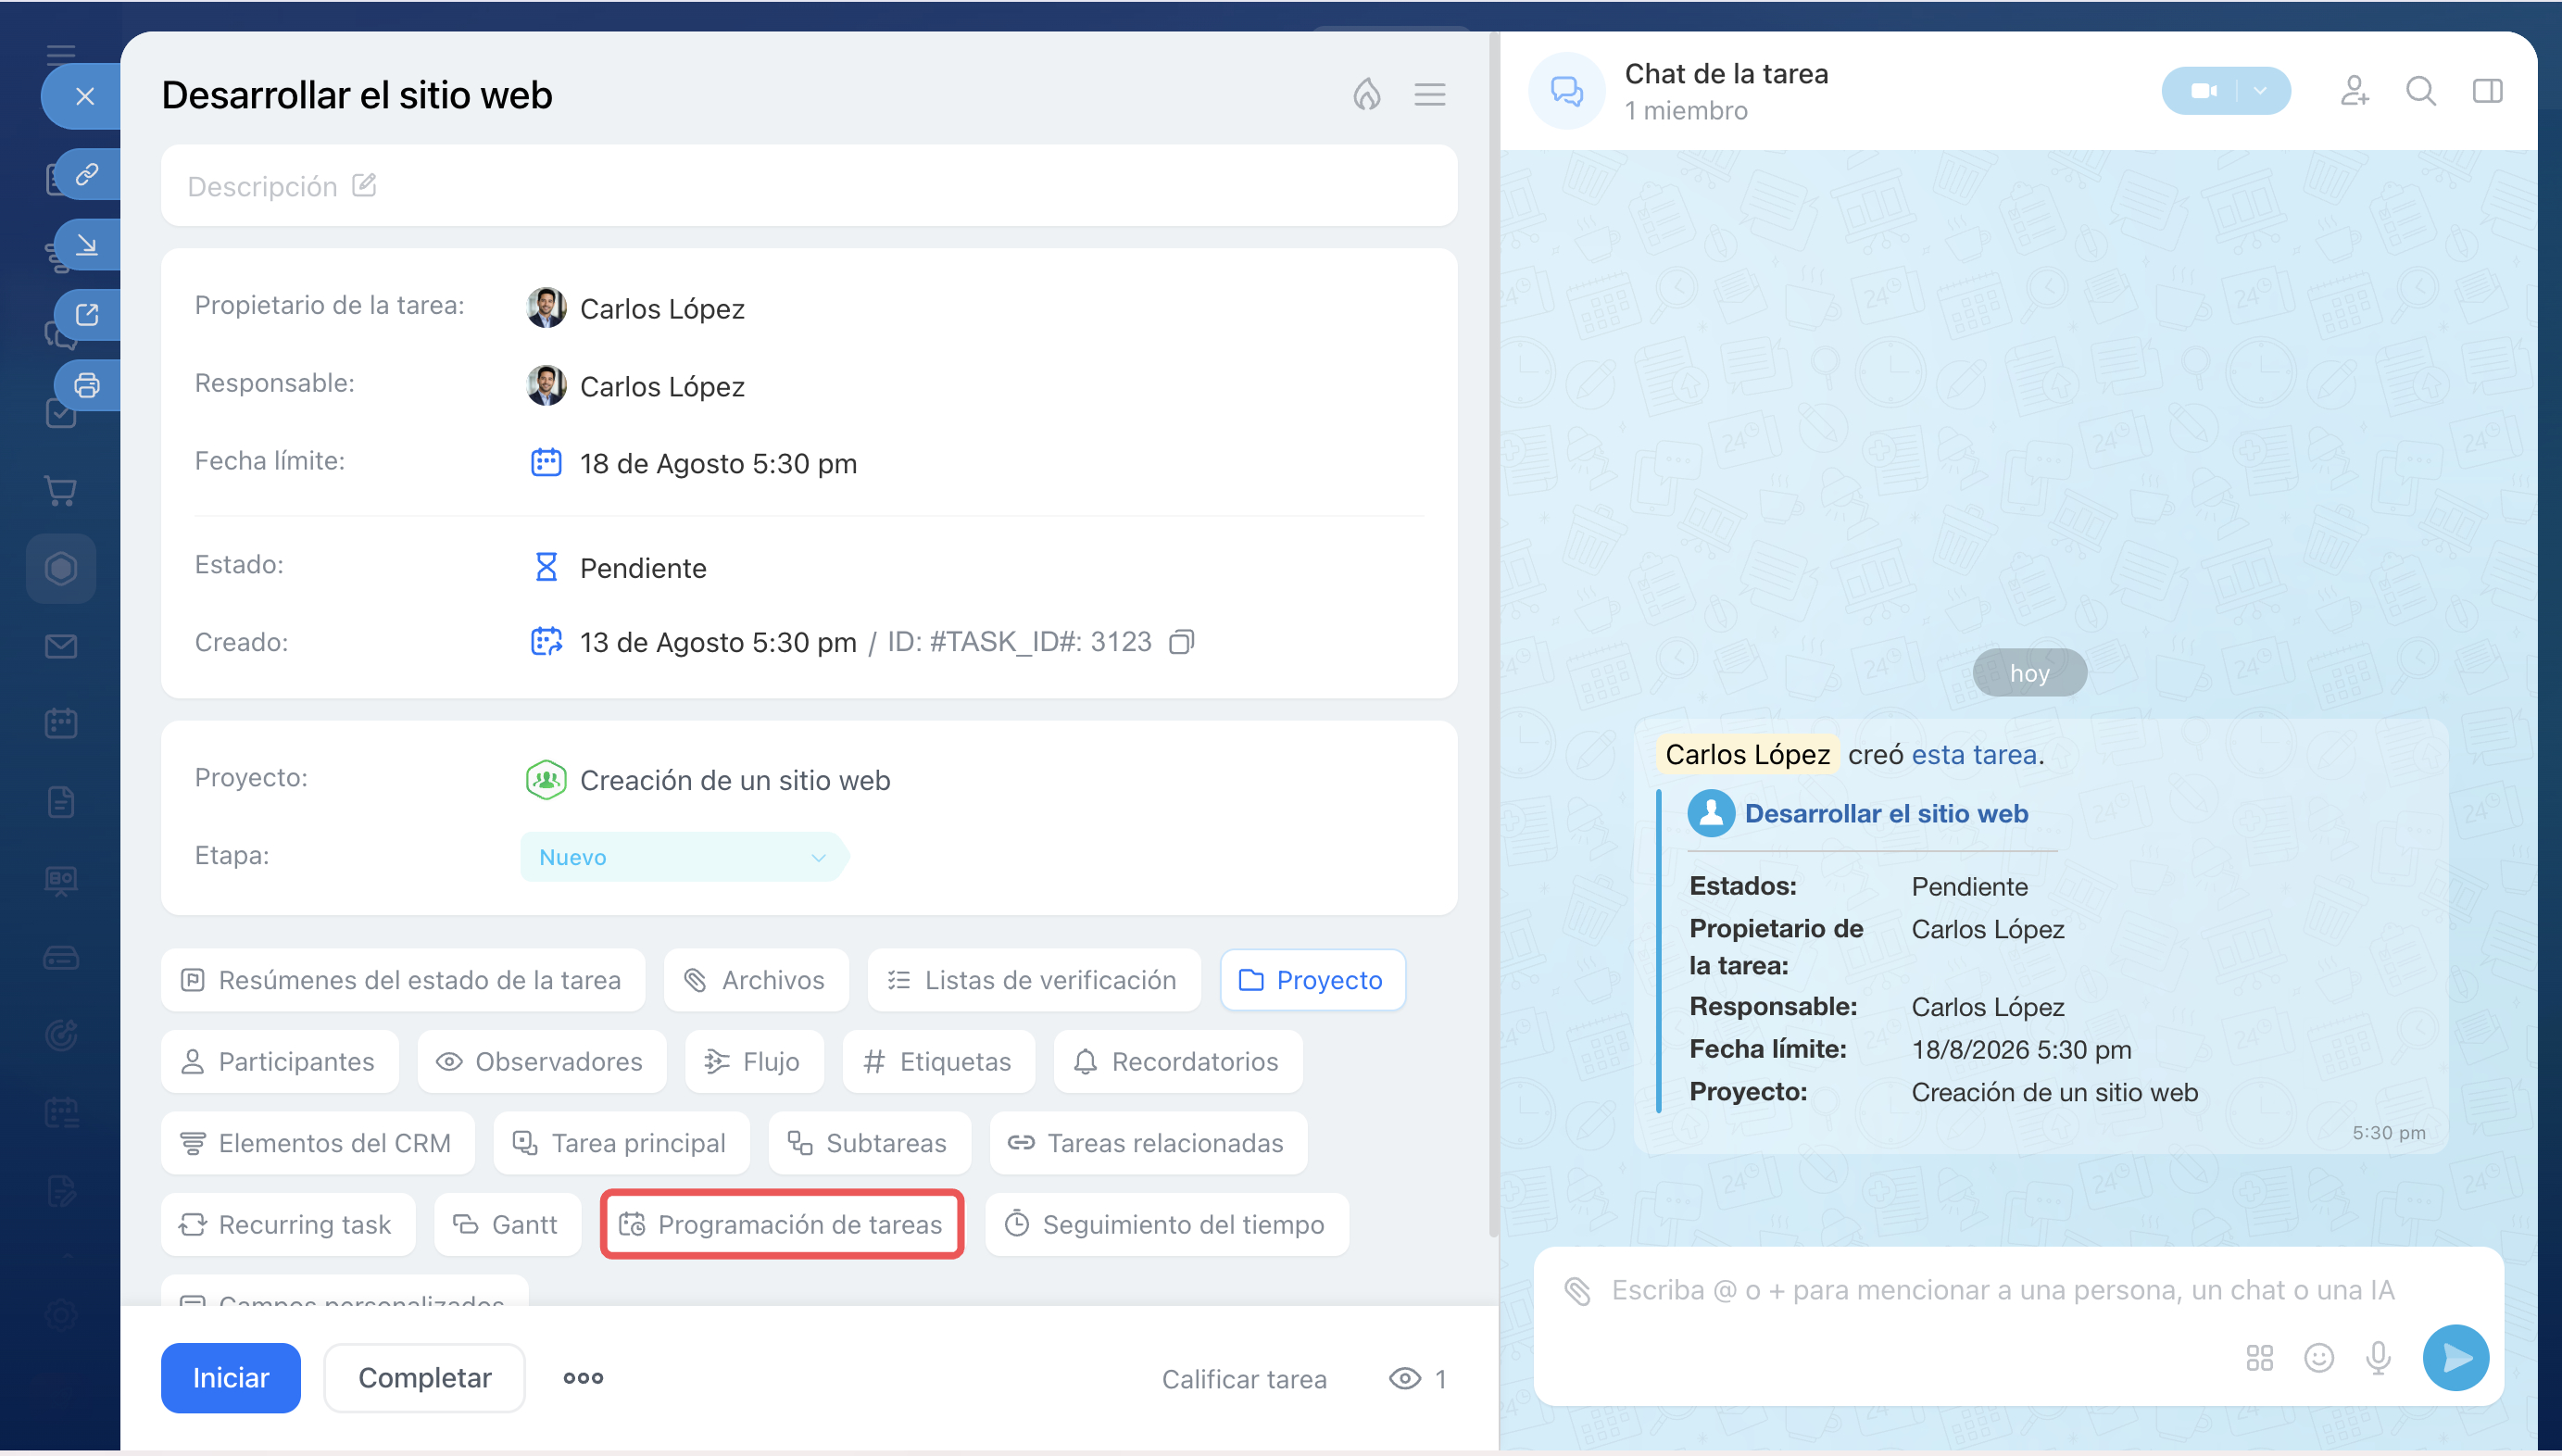Toggle the chat sidebar panel icon
The image size is (2562, 1456).
click(x=2487, y=91)
